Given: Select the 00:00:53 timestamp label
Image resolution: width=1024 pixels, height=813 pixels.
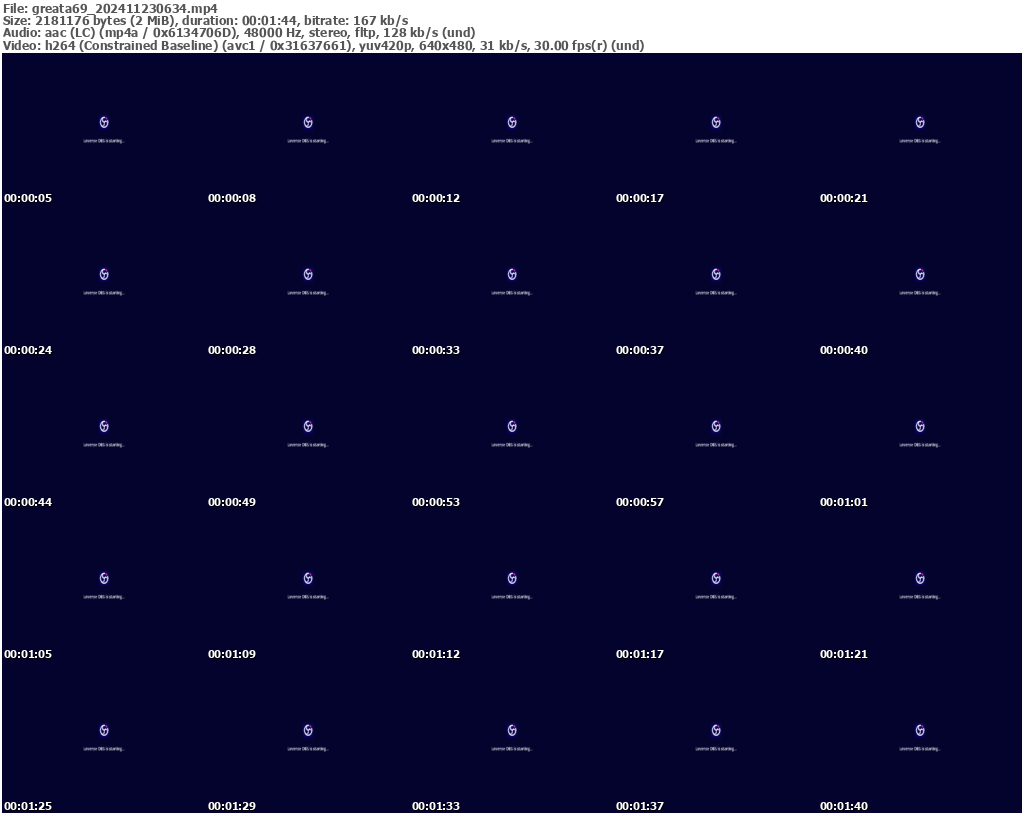Looking at the screenshot, I should point(436,502).
